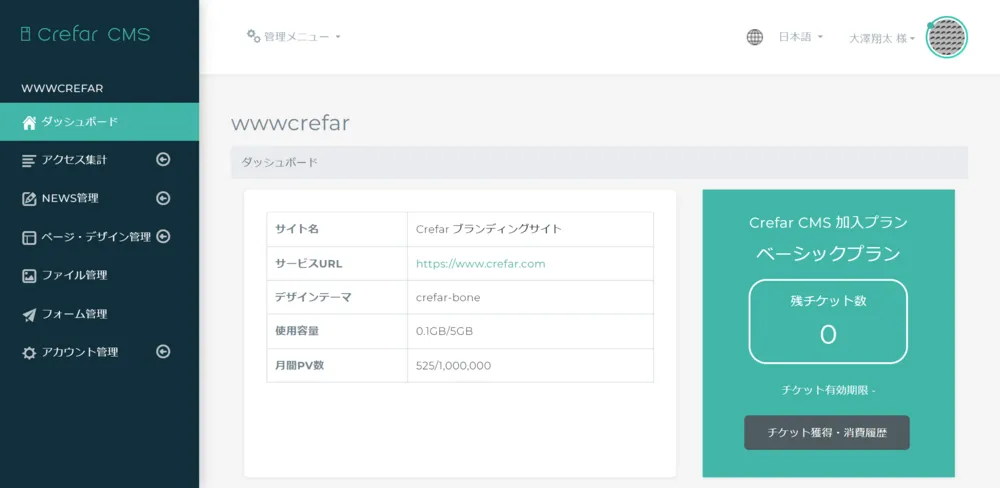
Task: Click the globe language icon
Action: tap(754, 37)
